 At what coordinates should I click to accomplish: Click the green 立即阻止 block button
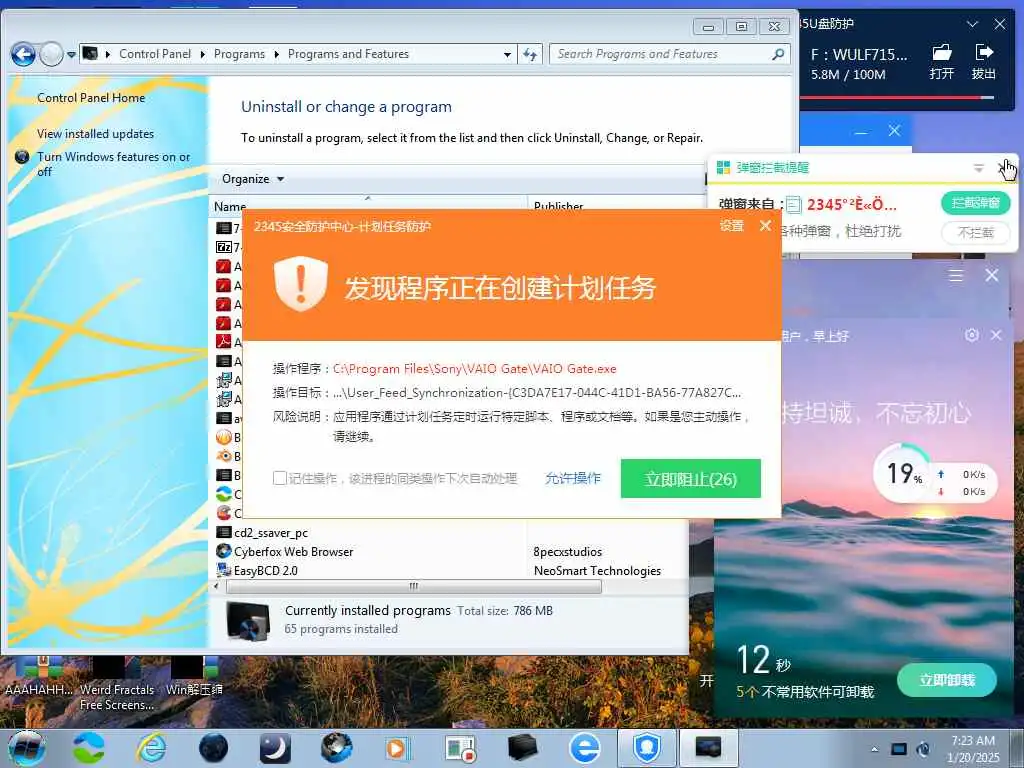tap(690, 479)
